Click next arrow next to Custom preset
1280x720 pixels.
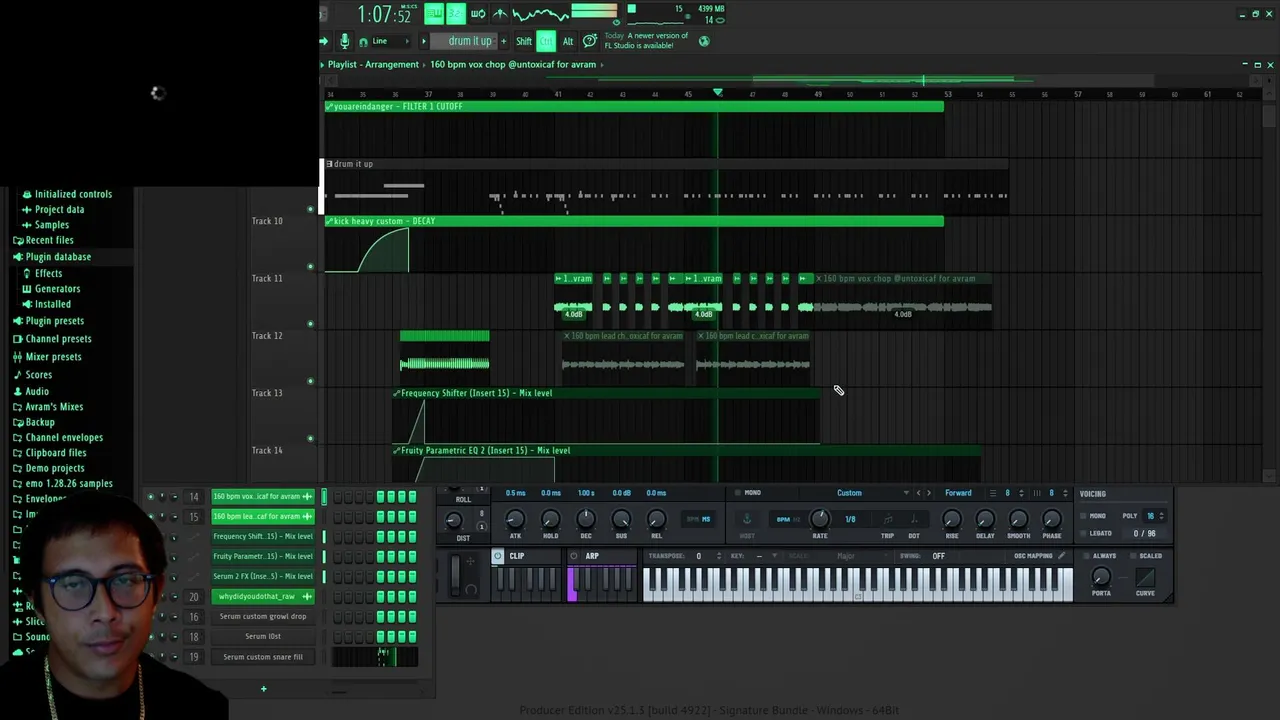[x=929, y=493]
